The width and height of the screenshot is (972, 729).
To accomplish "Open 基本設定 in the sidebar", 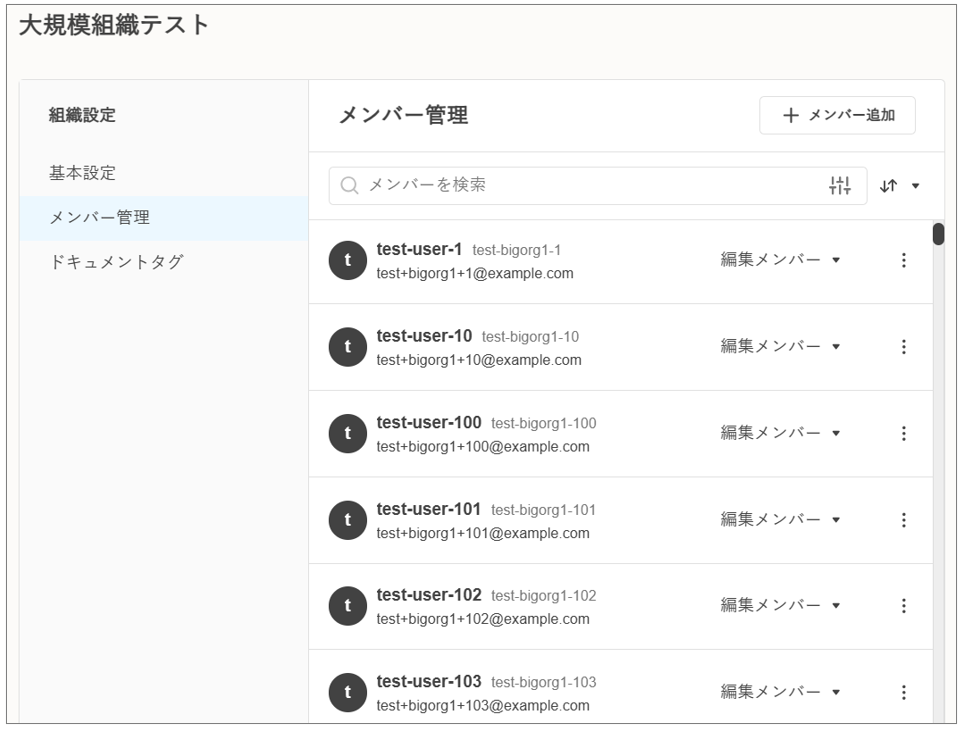I will tap(82, 173).
